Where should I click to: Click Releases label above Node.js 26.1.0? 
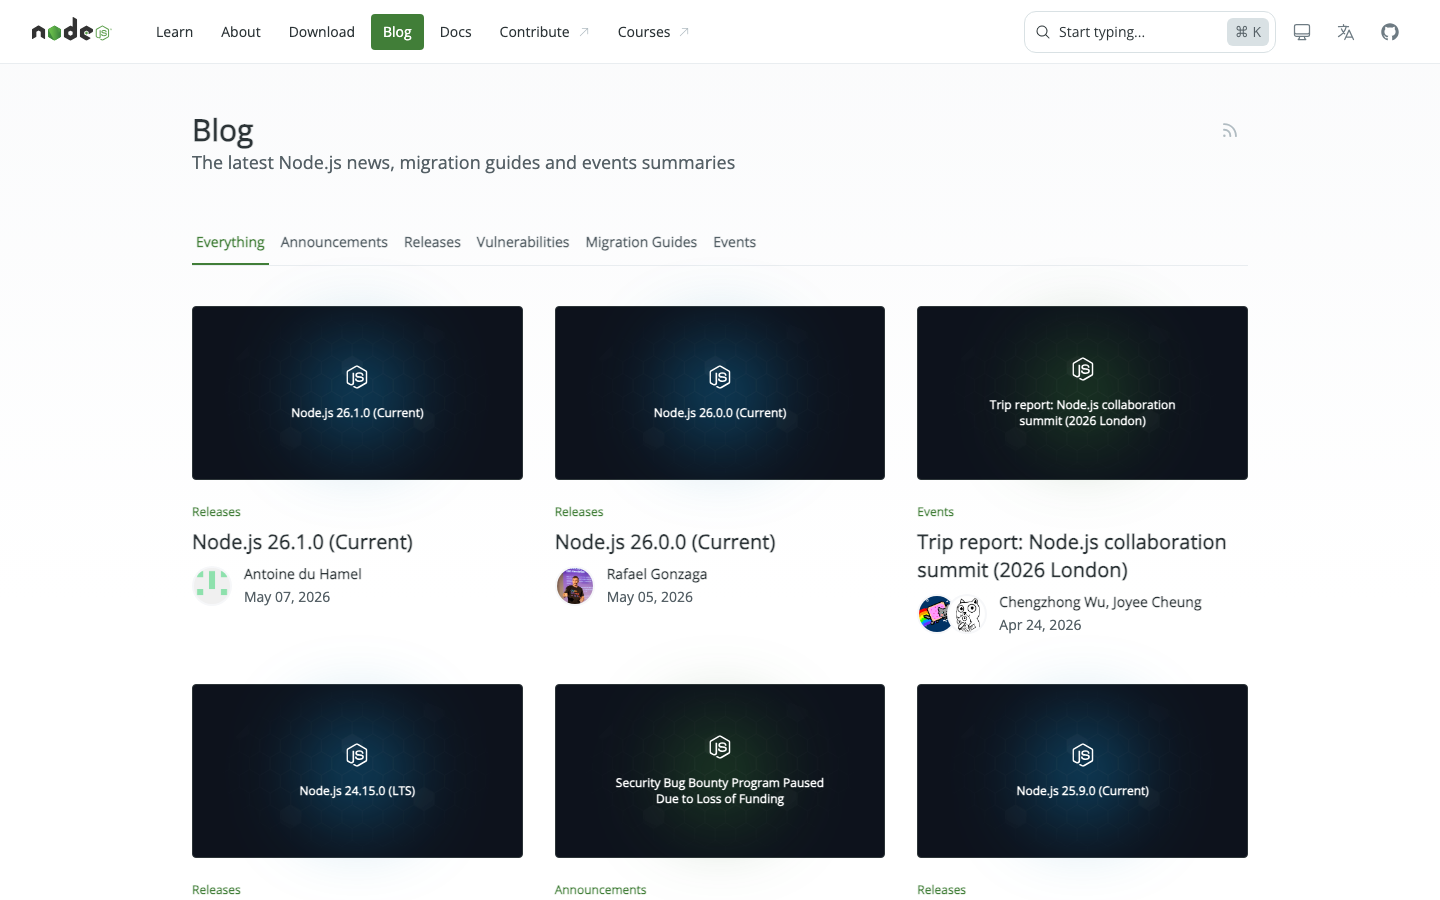(216, 512)
